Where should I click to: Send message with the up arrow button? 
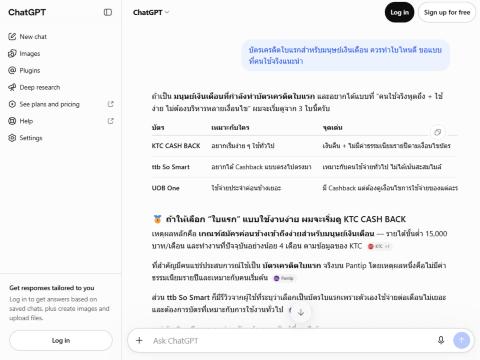pos(462,340)
